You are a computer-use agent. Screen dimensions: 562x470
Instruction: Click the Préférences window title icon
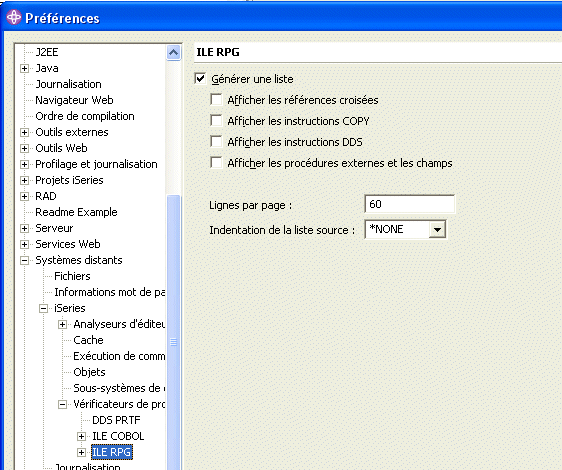click(14, 17)
